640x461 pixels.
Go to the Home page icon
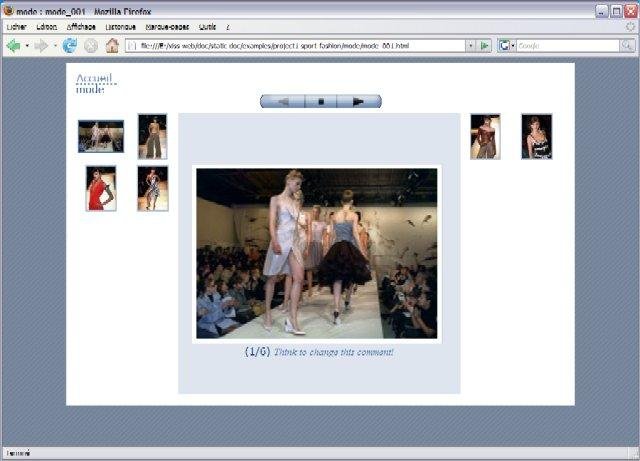112,45
